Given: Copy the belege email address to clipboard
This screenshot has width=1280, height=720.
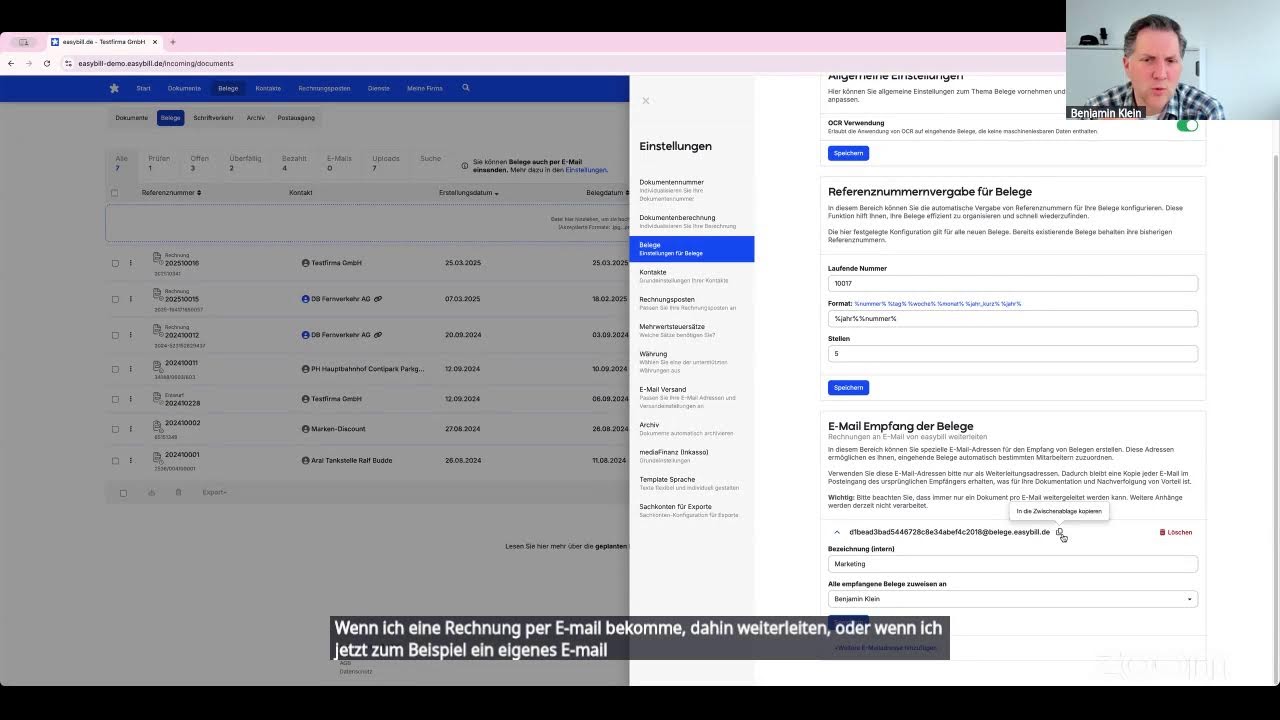Looking at the screenshot, I should pos(1060,532).
